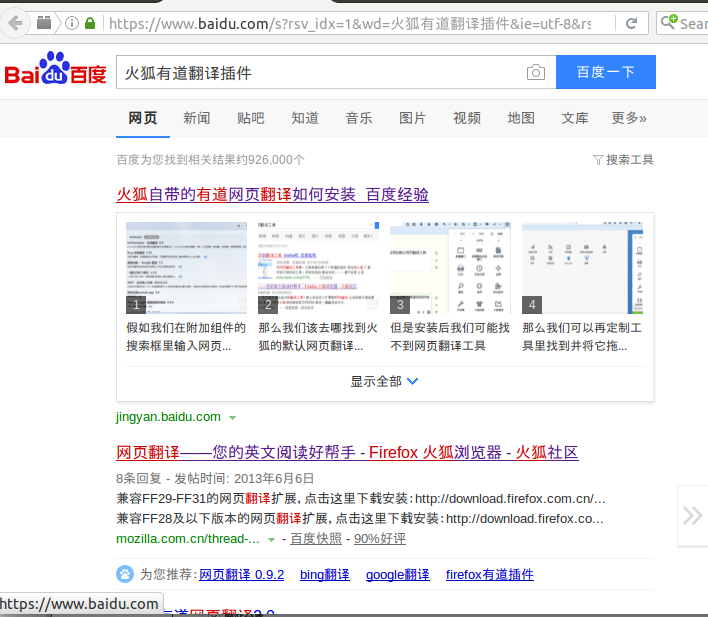708x617 pixels.
Task: Click text 8条回复 - 发帖时间: 2013年6月6日
Action: pyautogui.click(x=215, y=478)
